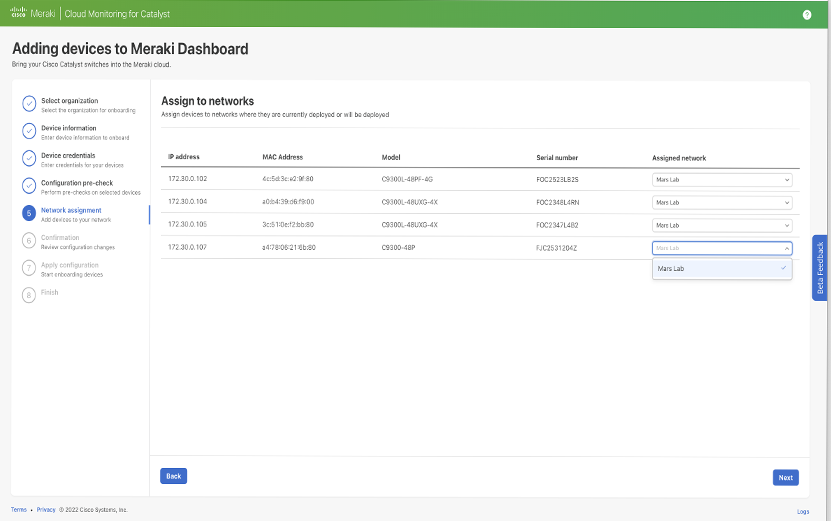831x521 pixels.
Task: Select the Confirmation step label
Action: tap(60, 238)
